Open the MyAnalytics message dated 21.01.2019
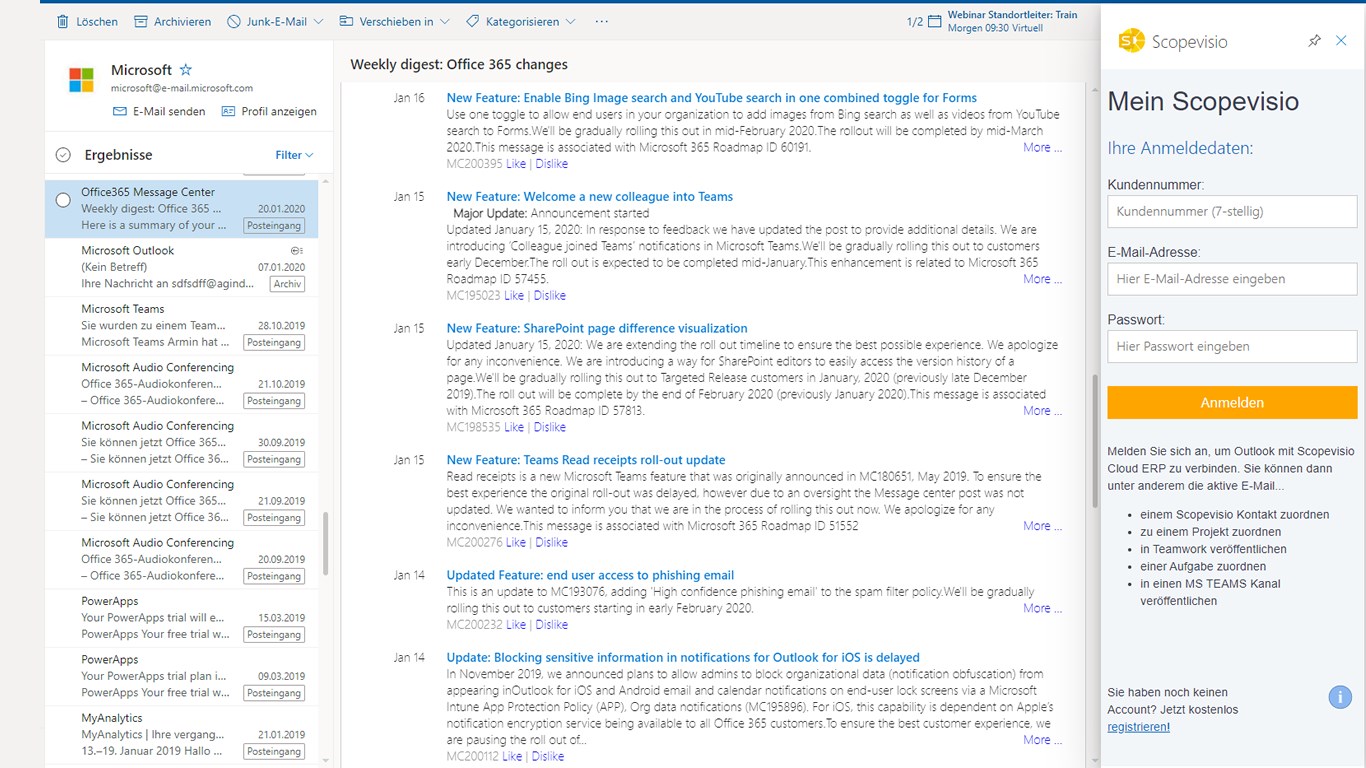This screenshot has width=1366, height=768. 181,735
